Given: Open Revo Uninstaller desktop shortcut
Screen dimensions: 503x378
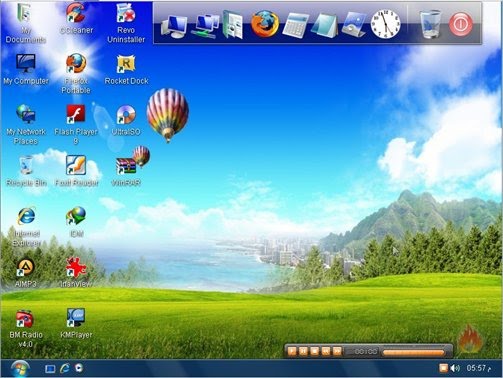Looking at the screenshot, I should [x=126, y=23].
